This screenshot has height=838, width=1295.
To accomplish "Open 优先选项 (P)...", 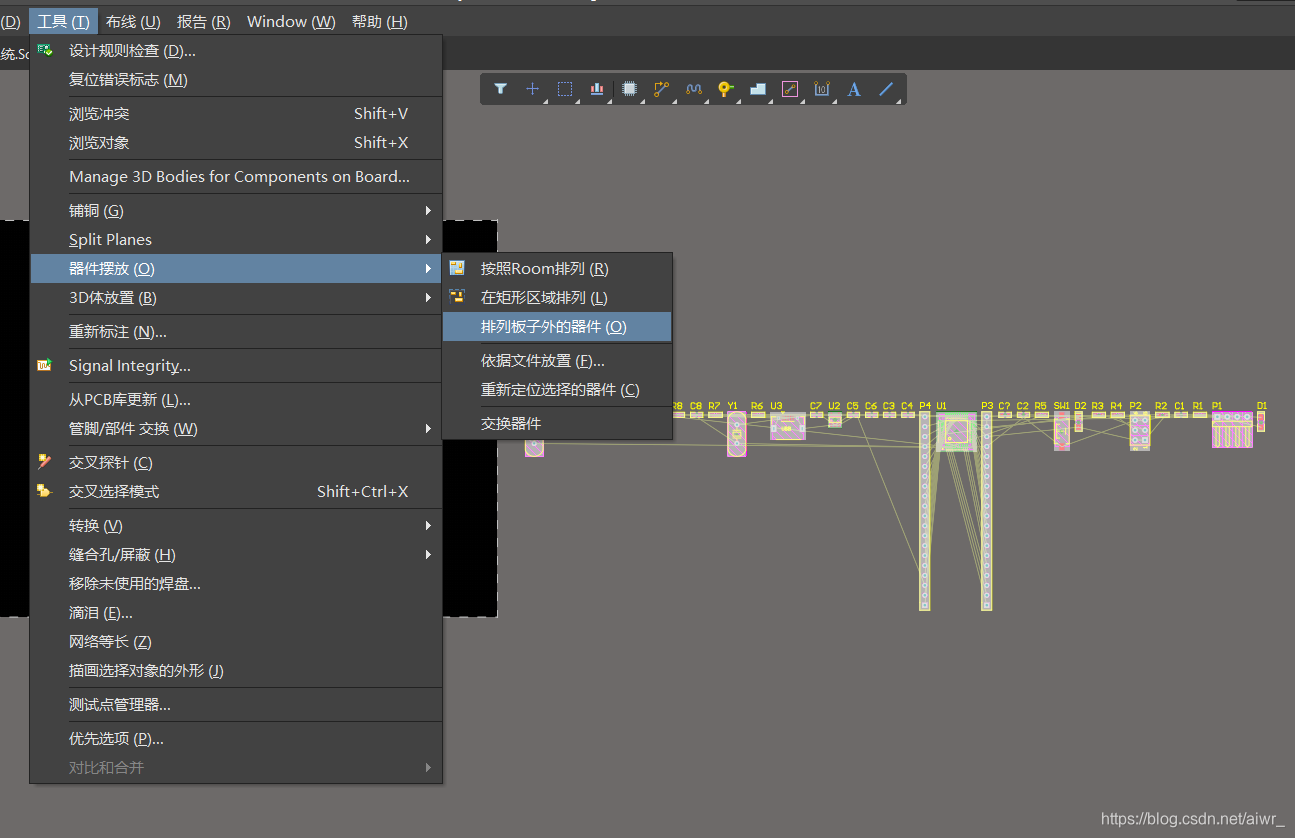I will (236, 738).
